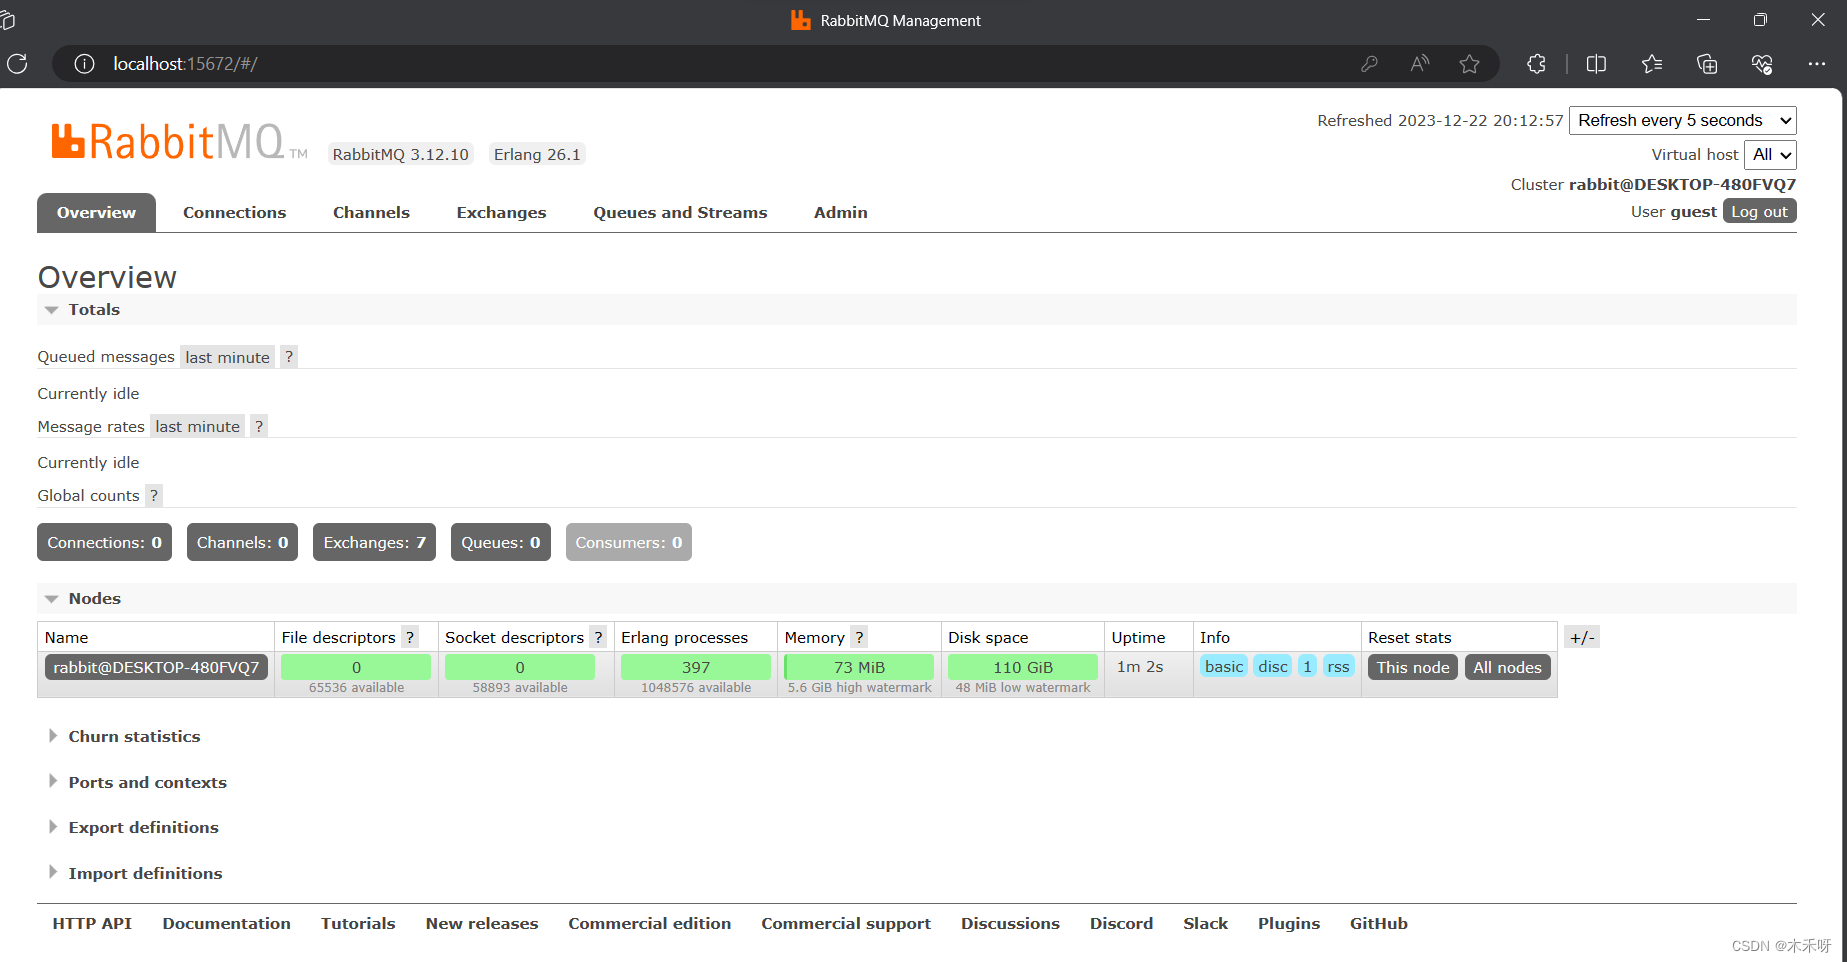1847x962 pixels.
Task: Open Favorites list icon
Action: click(x=1651, y=64)
